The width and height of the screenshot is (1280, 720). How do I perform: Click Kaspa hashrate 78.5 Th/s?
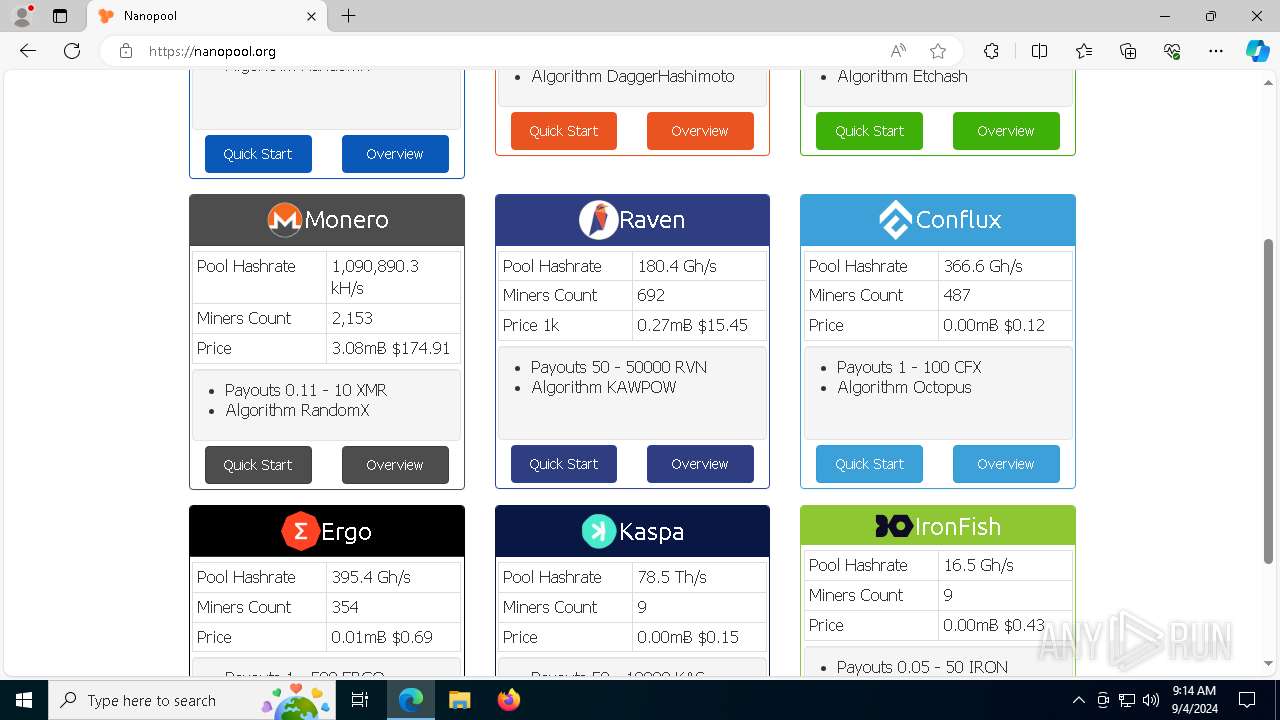click(672, 577)
